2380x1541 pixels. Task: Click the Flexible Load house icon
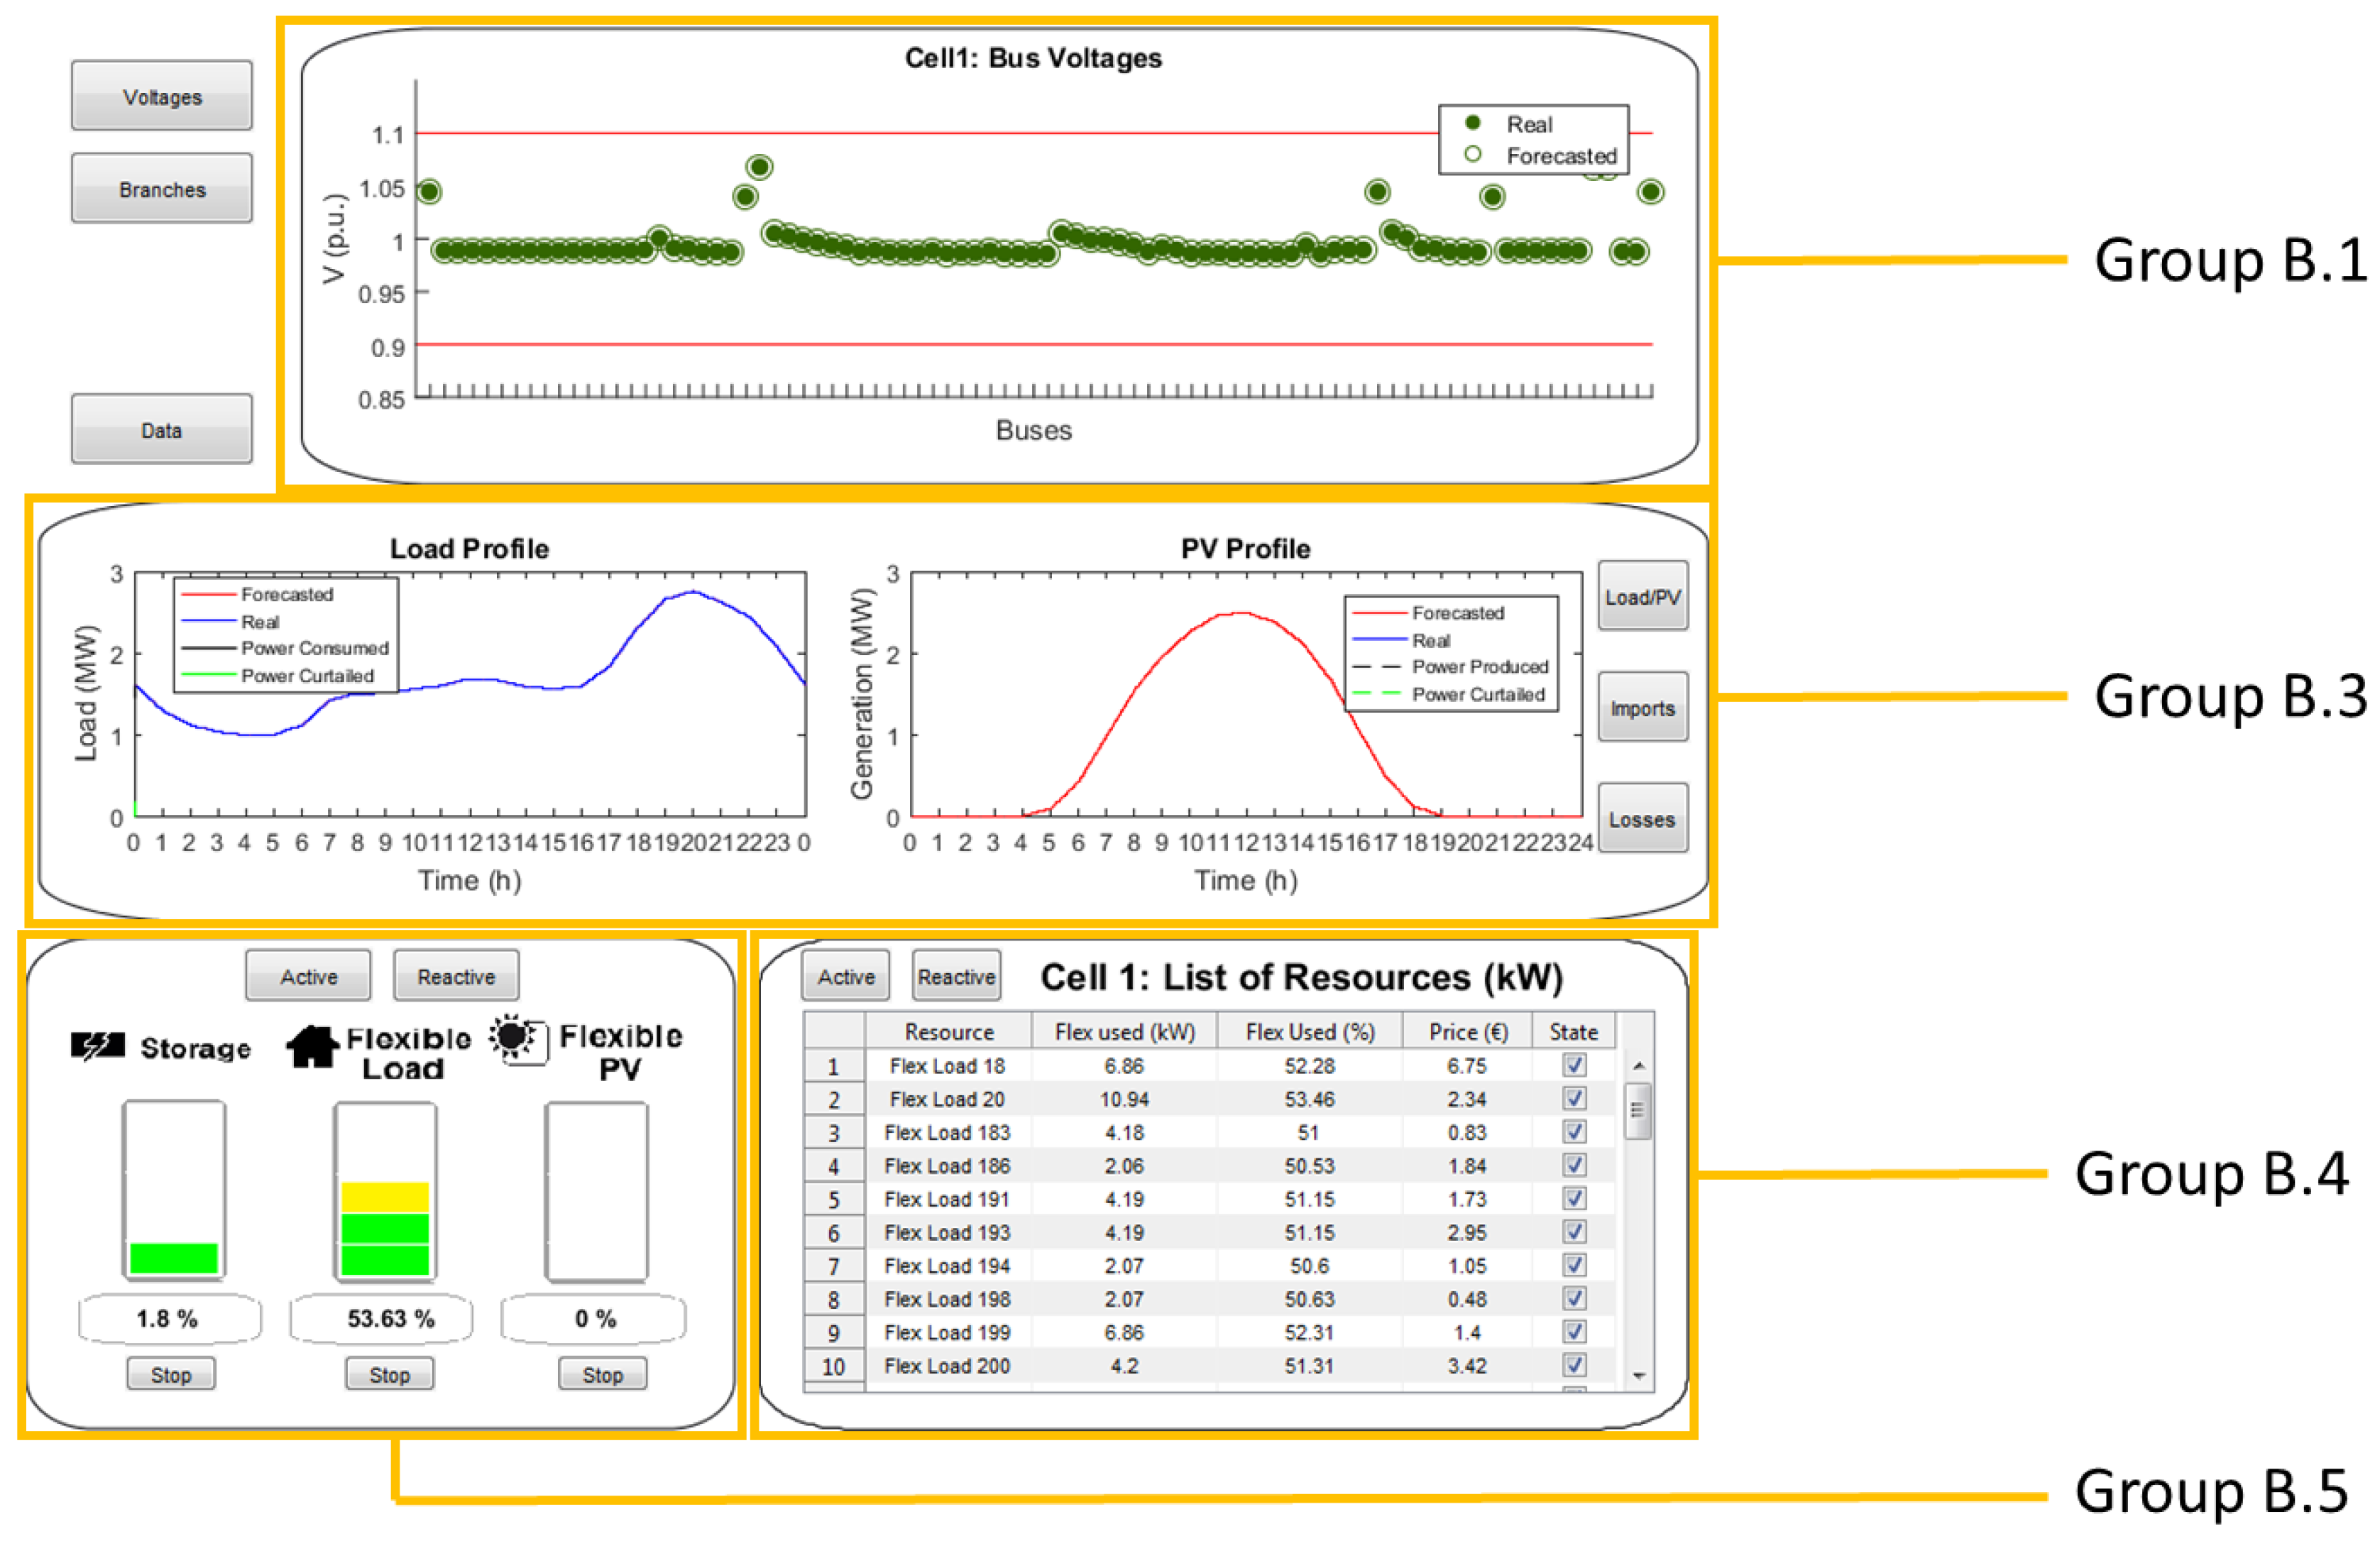click(312, 1047)
